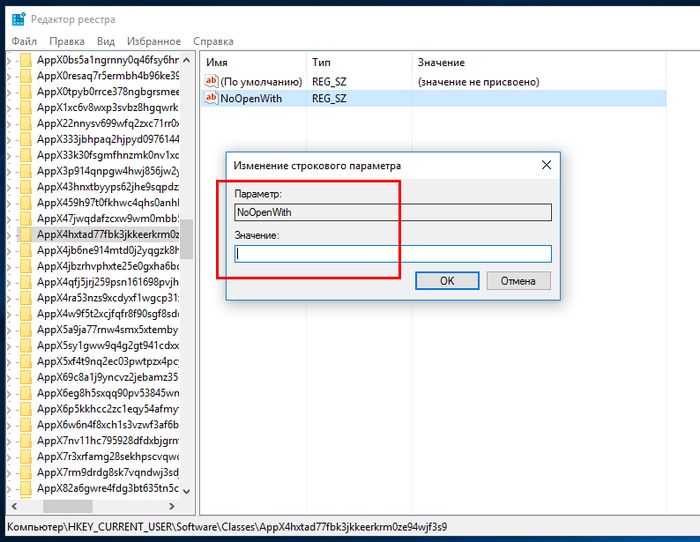The width and height of the screenshot is (700, 542).
Task: Select the AppX4jb6ne914mtd0j2yqgzk8 key
Action: click(108, 250)
